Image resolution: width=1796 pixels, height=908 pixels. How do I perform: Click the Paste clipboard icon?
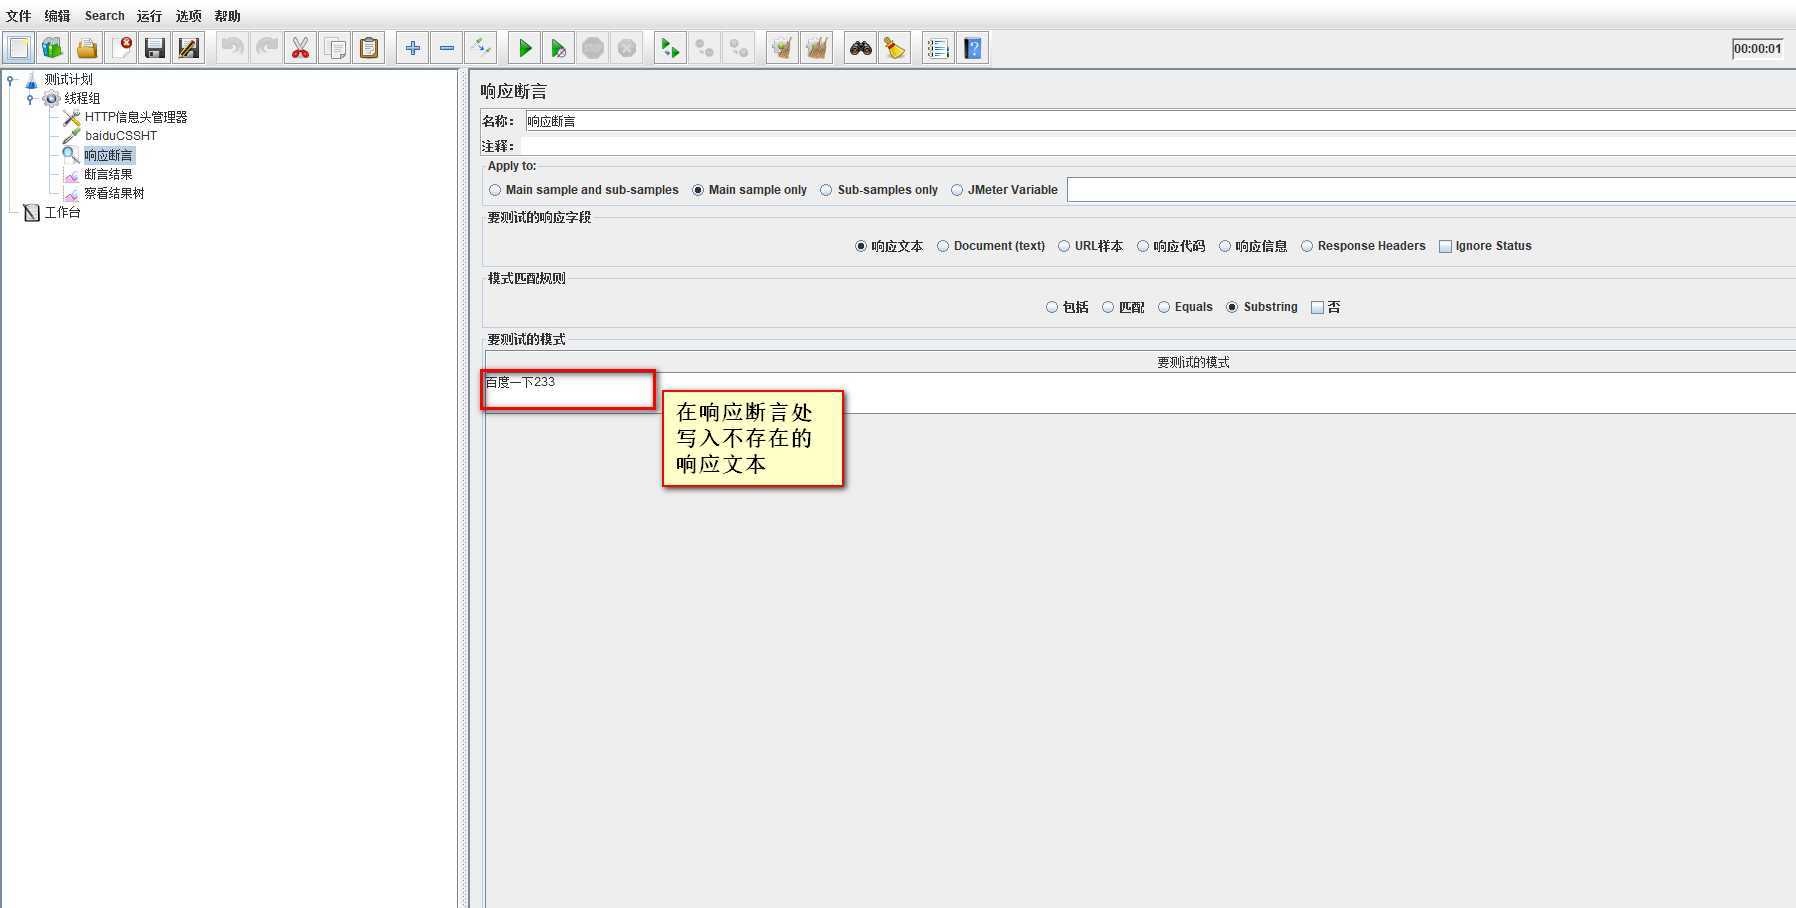point(369,48)
